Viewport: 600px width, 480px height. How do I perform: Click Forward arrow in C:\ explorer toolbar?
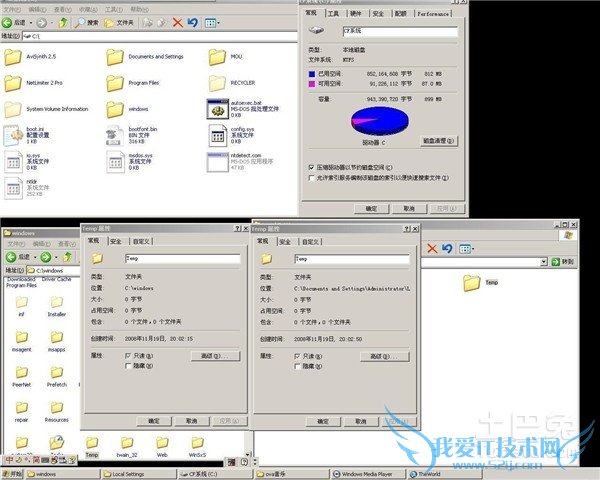pos(41,23)
